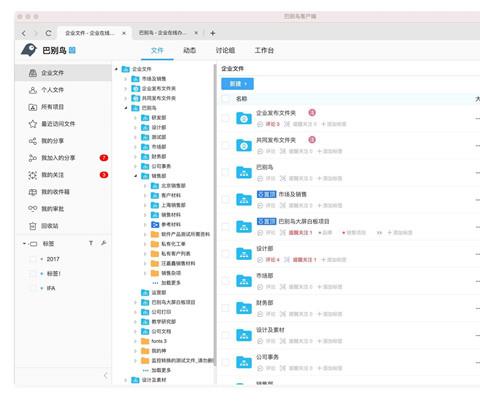Open 我的分享 share icon
Viewport: 480px width, 404px height.
[x=33, y=141]
